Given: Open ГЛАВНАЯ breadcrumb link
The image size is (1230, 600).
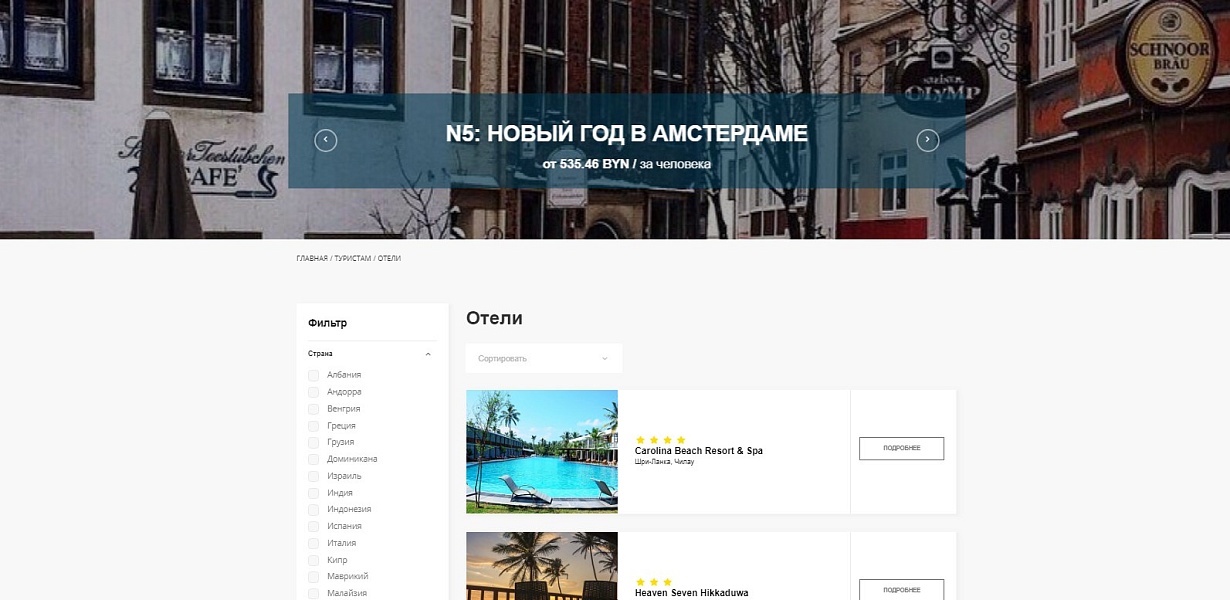Looking at the screenshot, I should (x=312, y=259).
